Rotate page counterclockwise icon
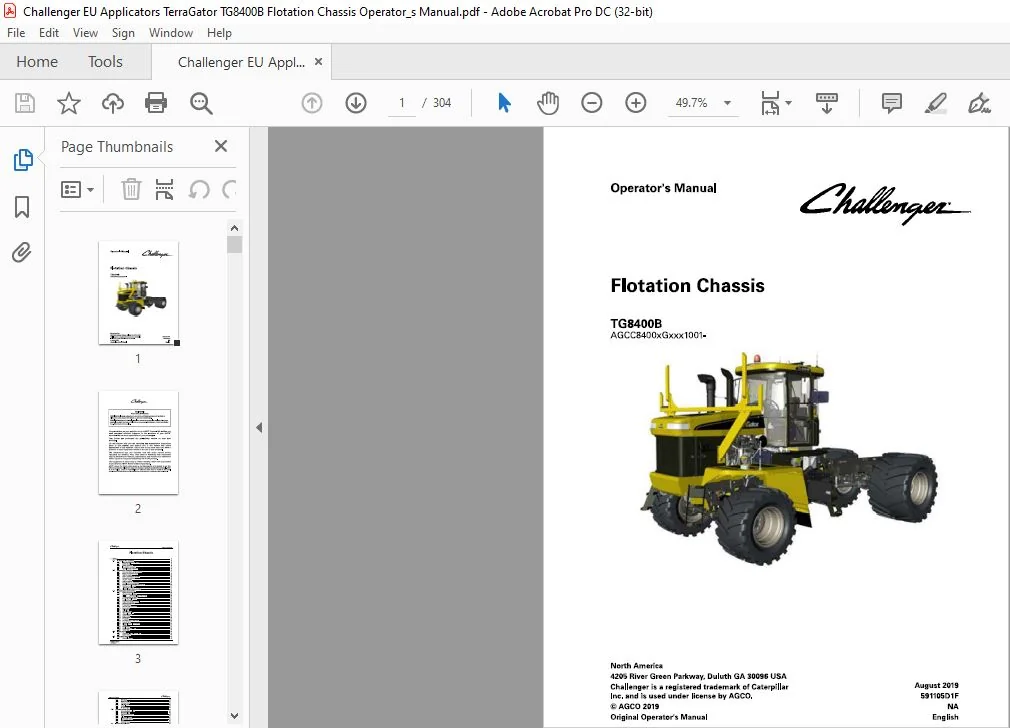Screen dimensions: 1010x728 point(199,189)
